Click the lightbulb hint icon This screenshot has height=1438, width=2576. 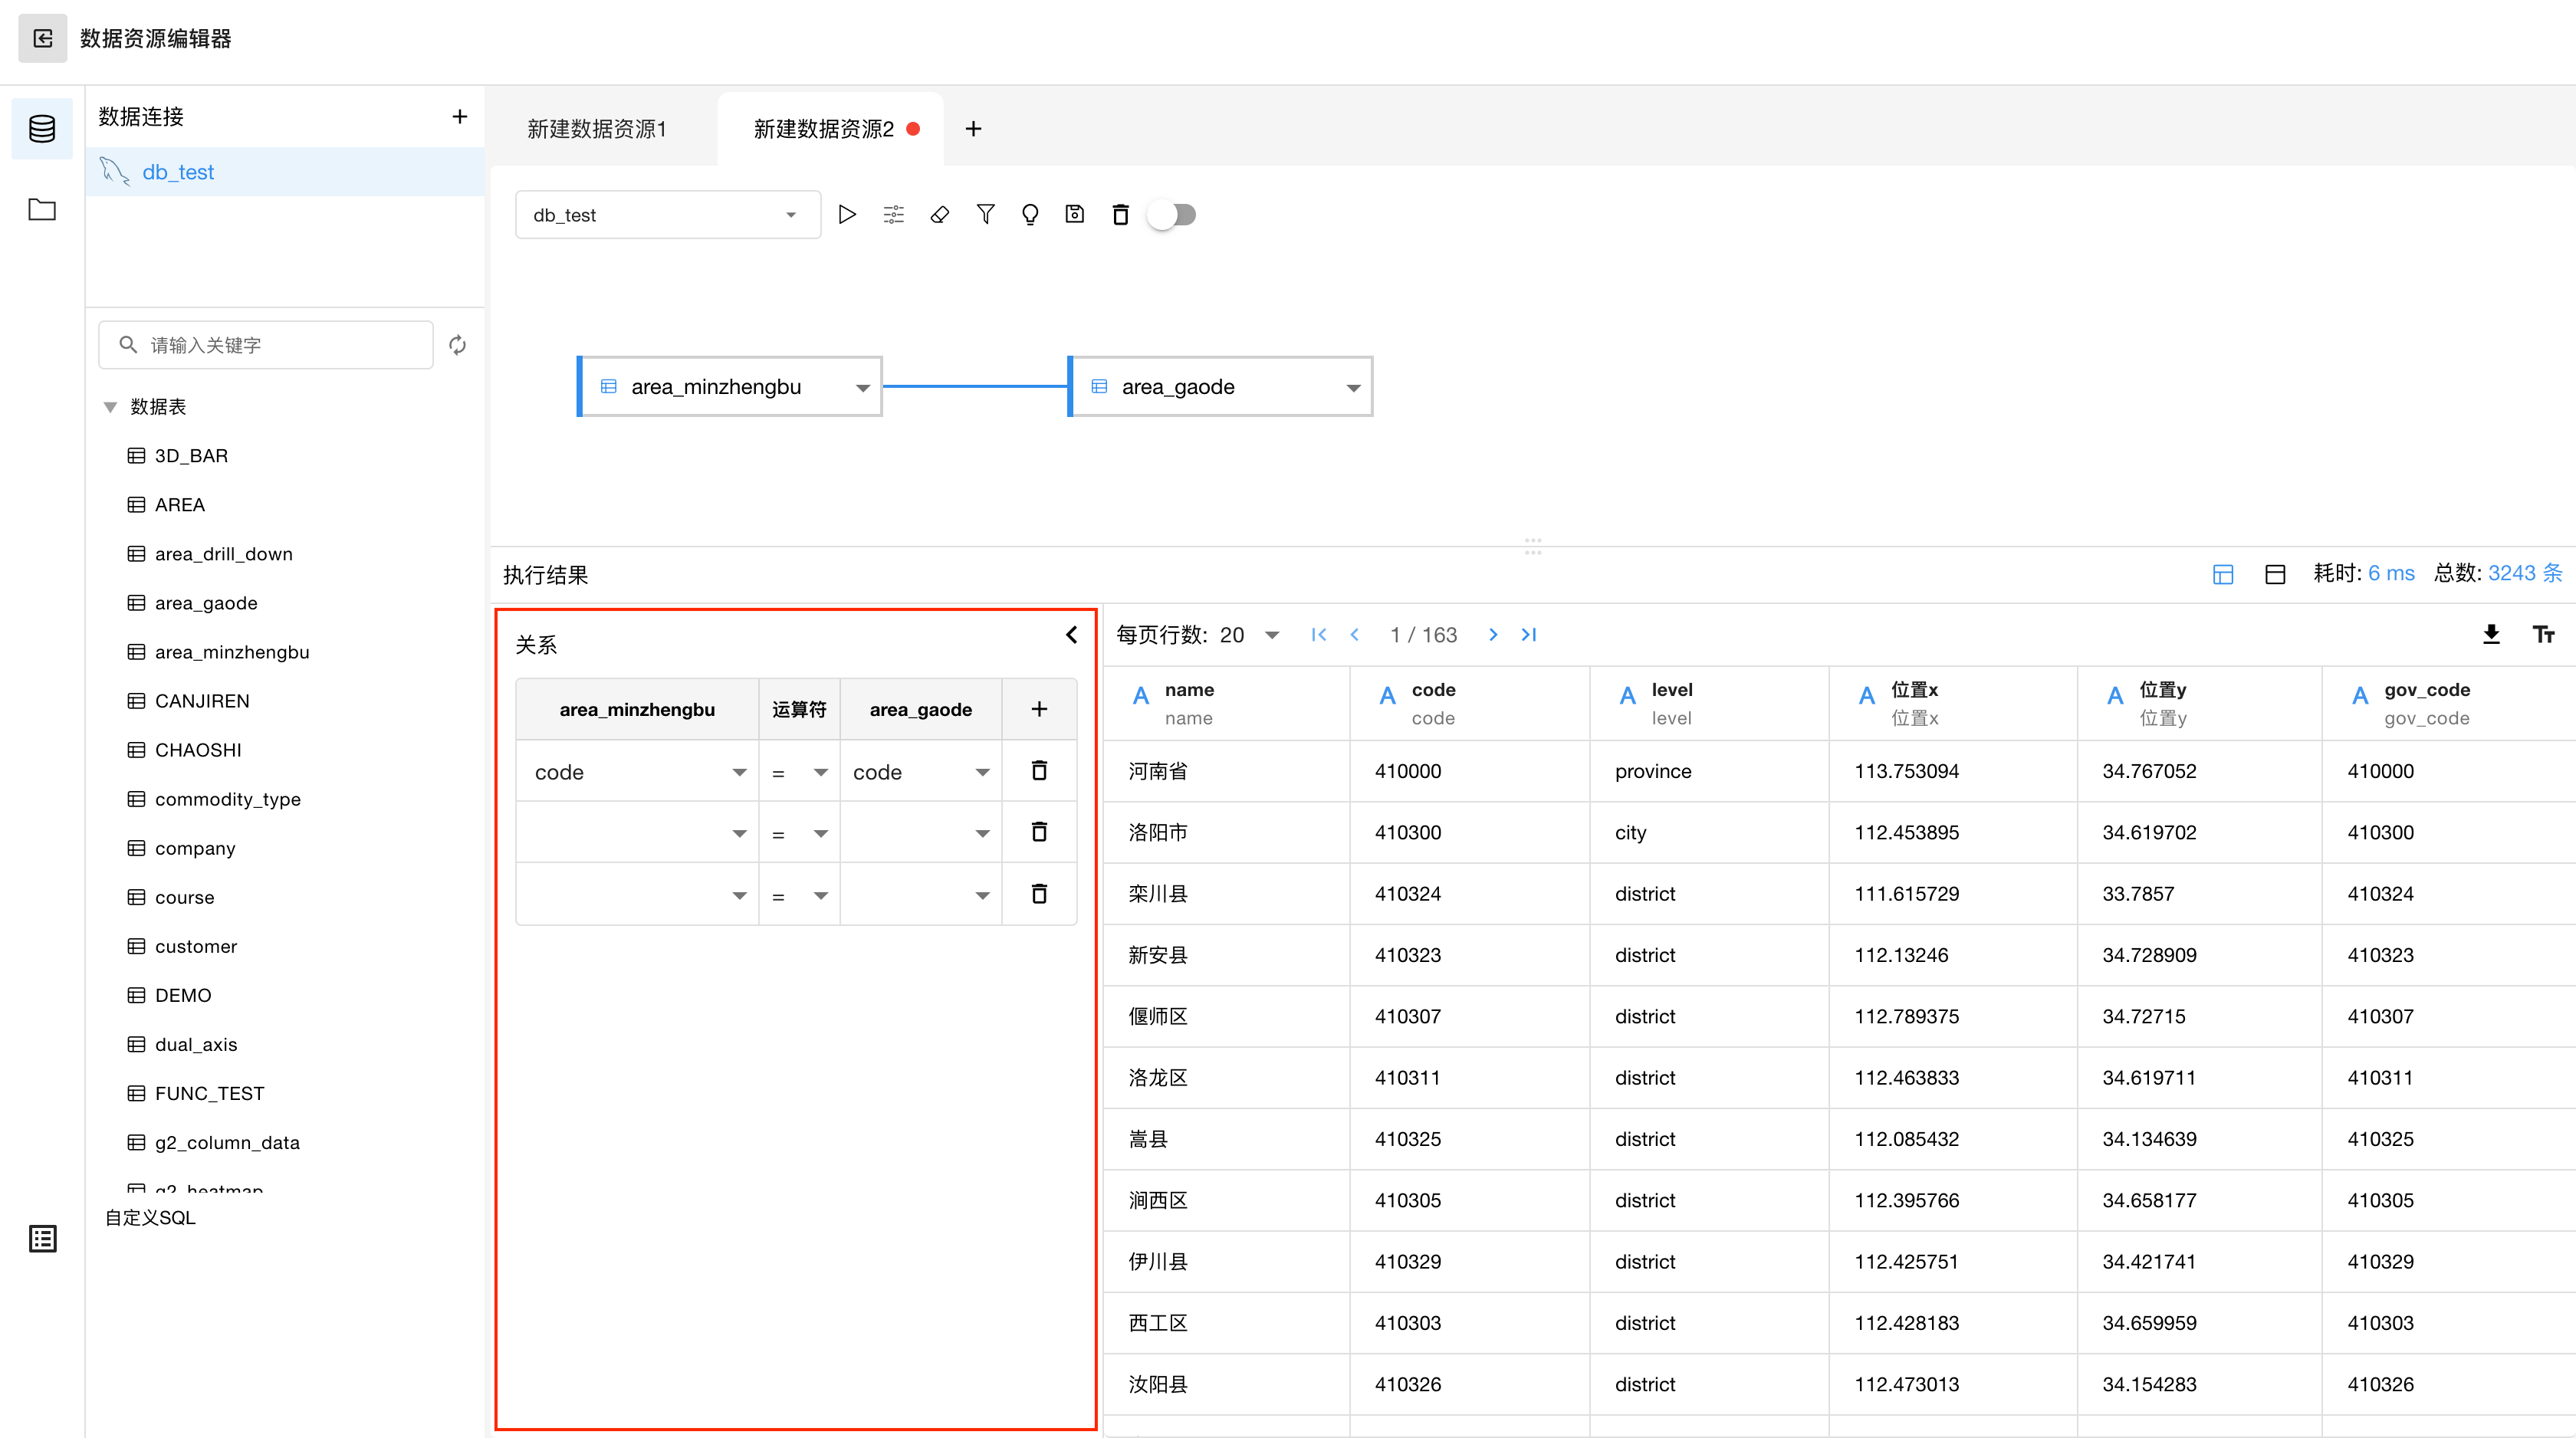coord(1030,214)
